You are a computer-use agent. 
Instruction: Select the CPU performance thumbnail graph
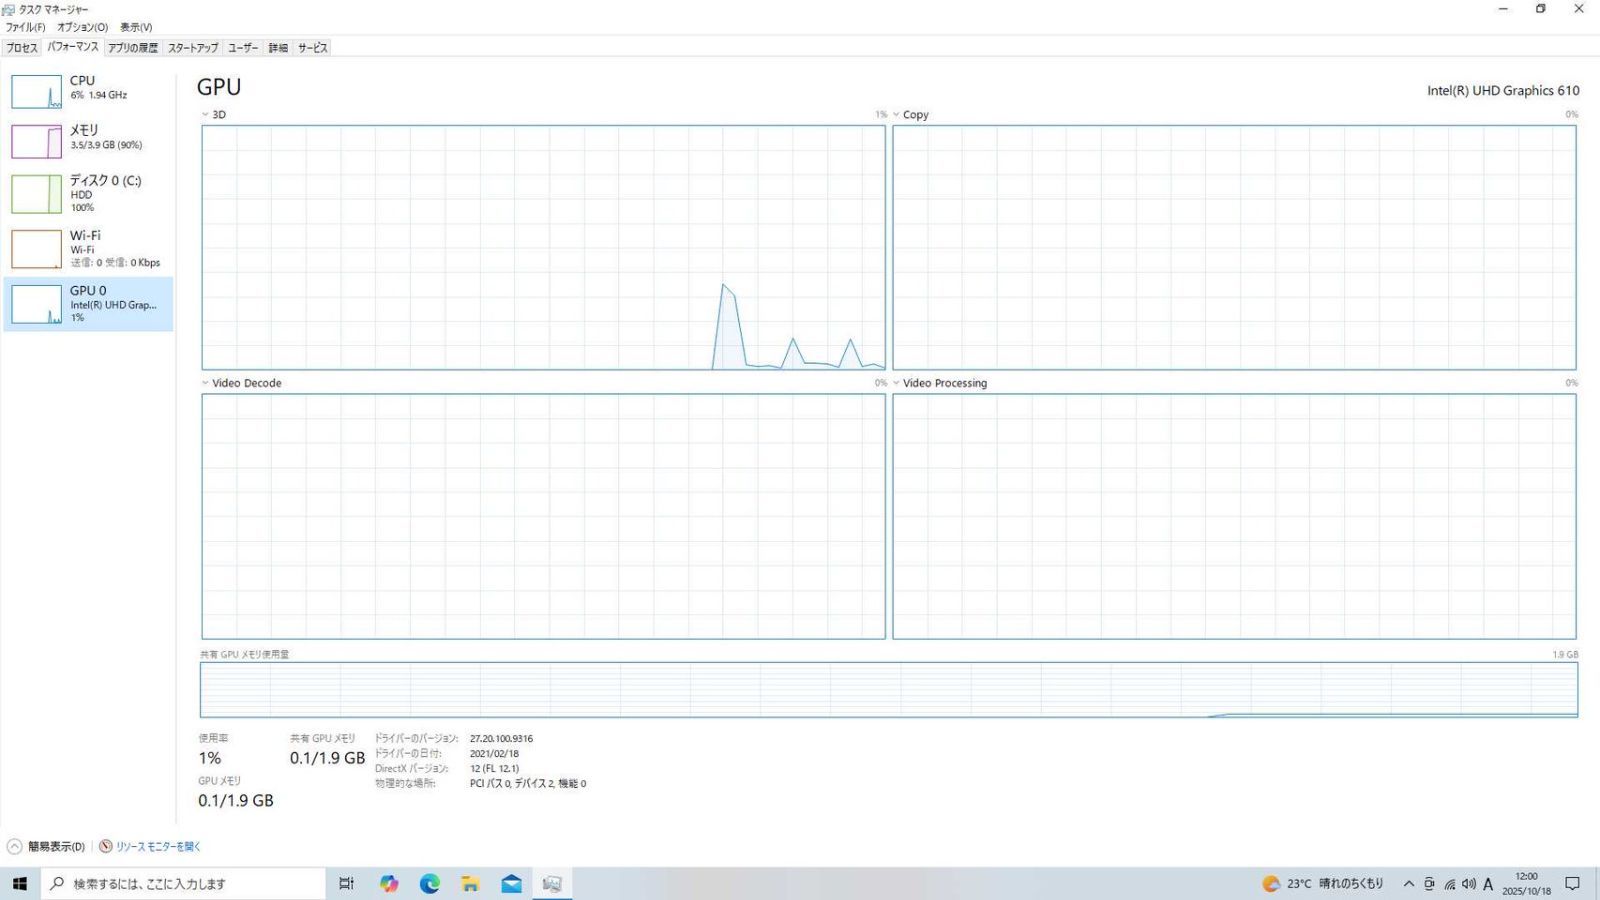[36, 91]
